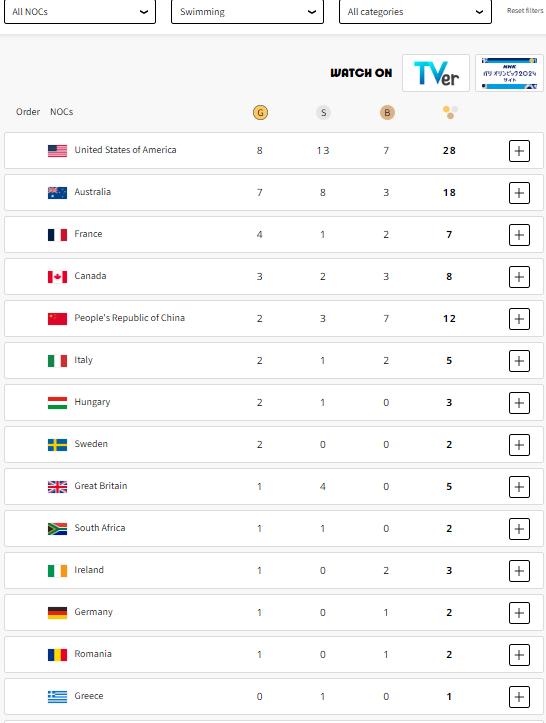The height and width of the screenshot is (723, 546).
Task: Open the All categories dropdown
Action: pos(415,12)
